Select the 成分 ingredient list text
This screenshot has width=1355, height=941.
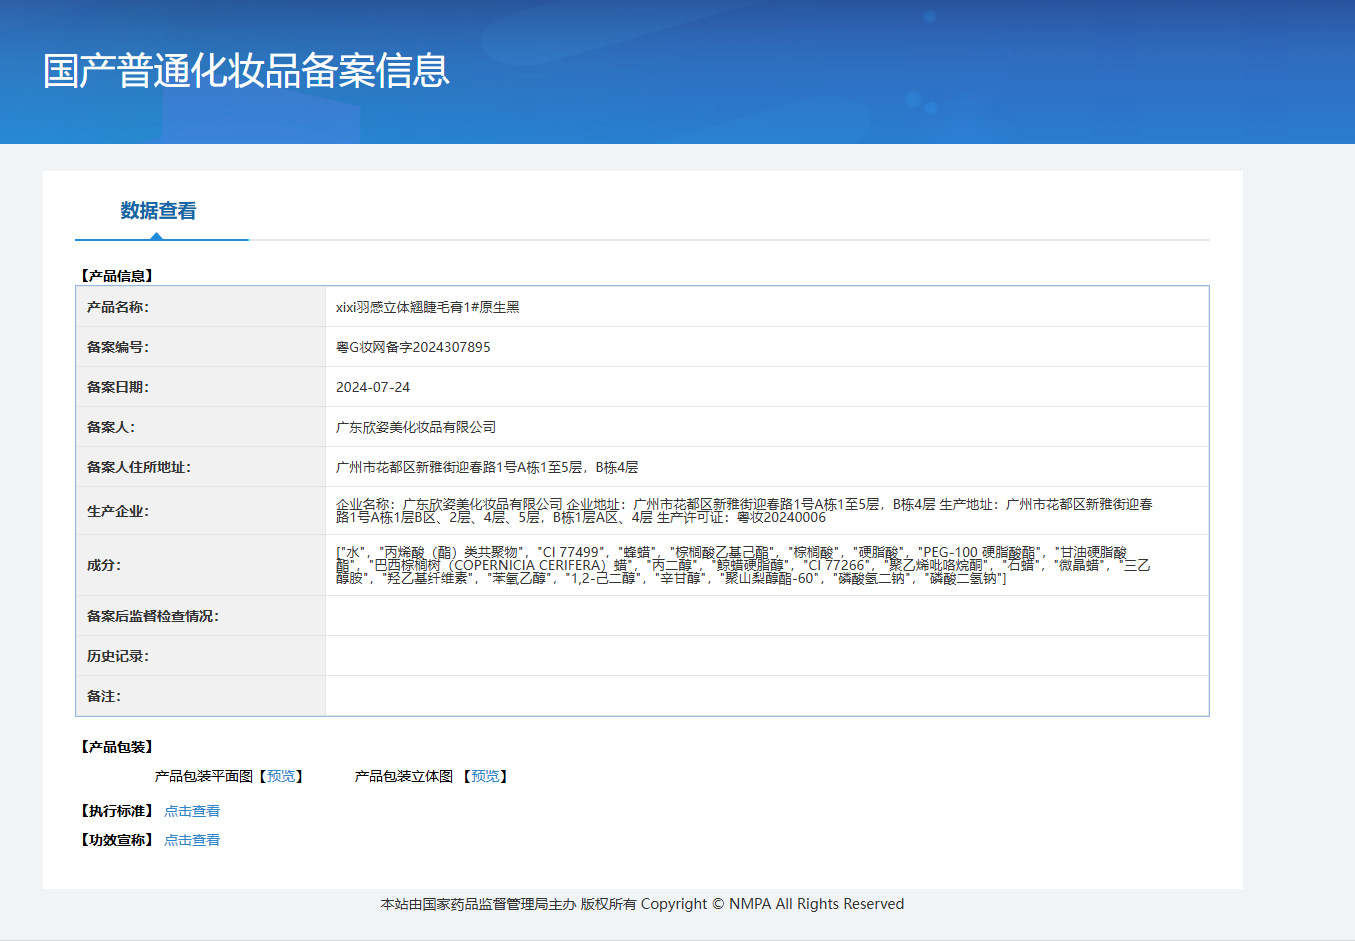[x=743, y=565]
